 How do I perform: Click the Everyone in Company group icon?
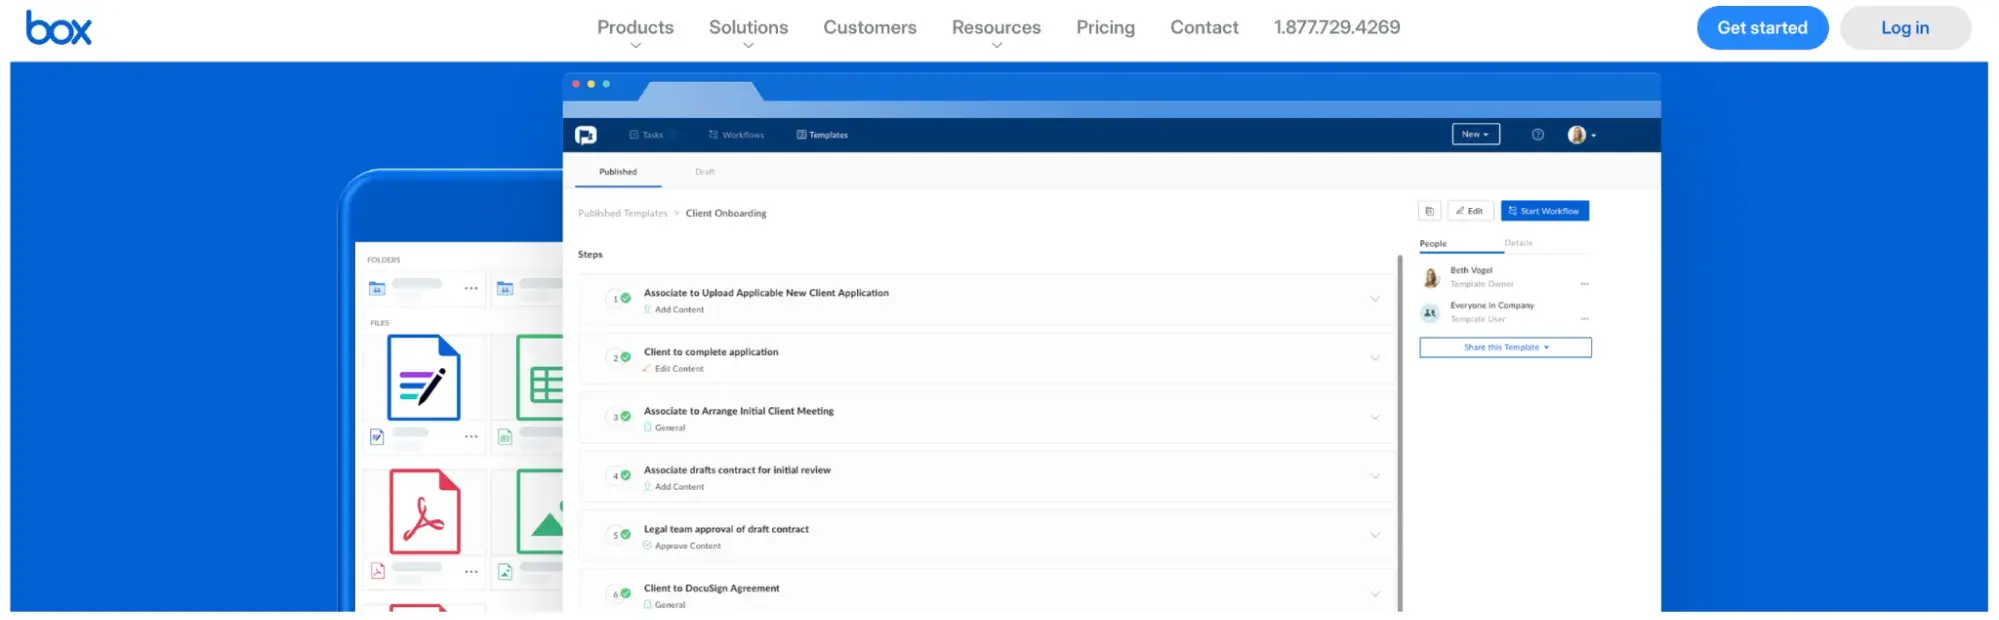(1430, 313)
